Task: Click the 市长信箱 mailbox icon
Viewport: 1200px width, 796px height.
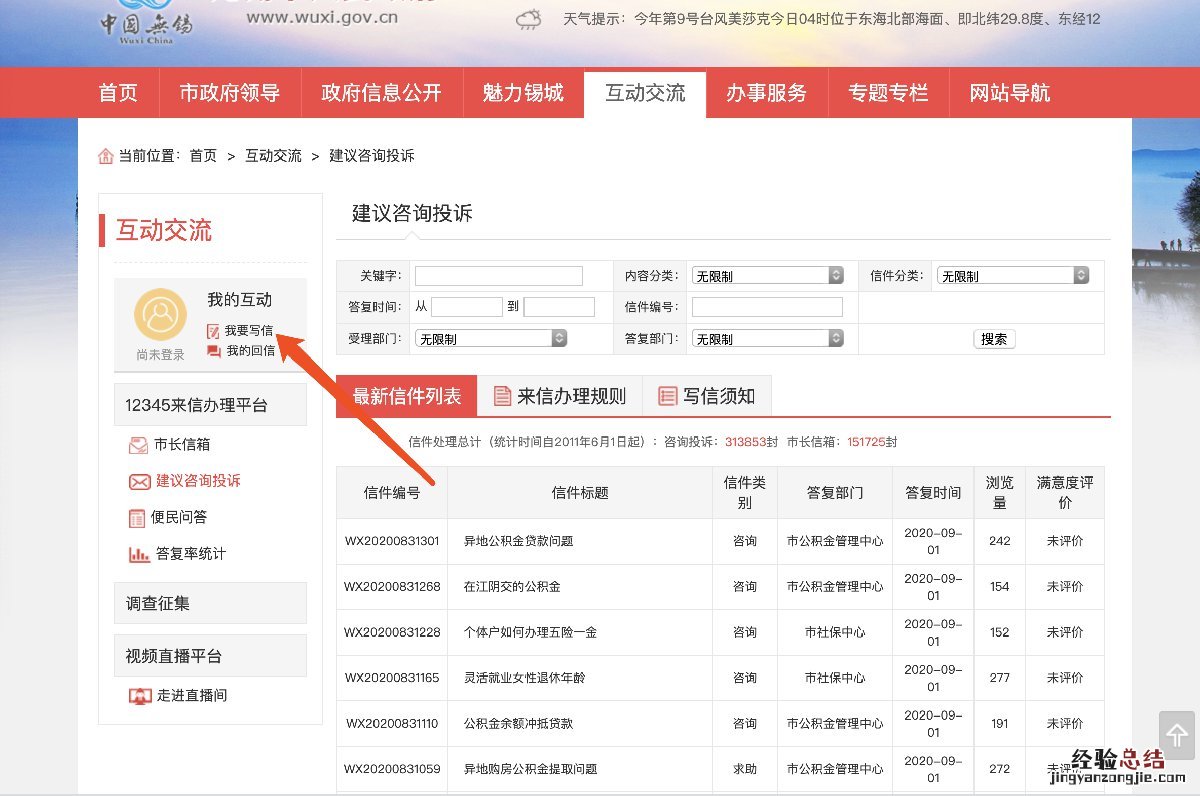Action: [x=138, y=445]
